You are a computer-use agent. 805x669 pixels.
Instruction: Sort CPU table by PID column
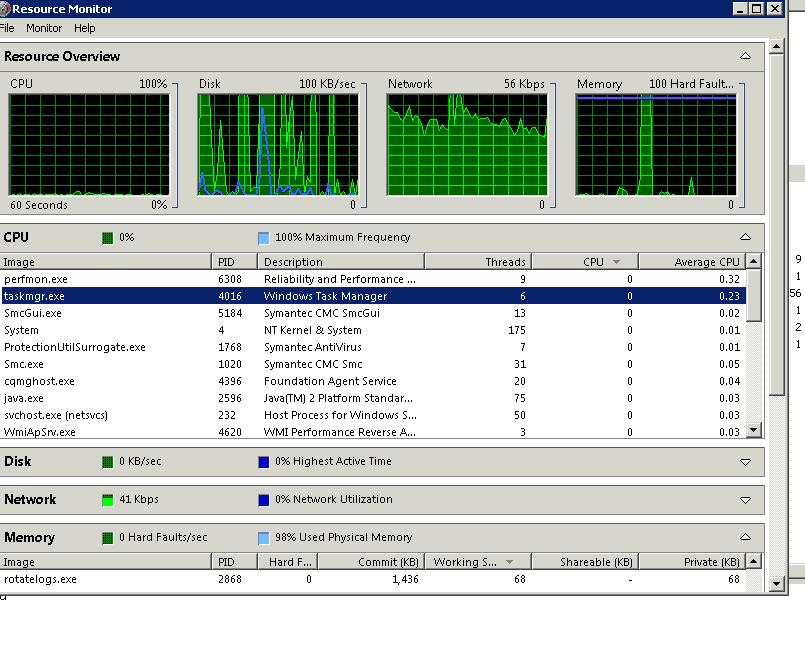tap(234, 262)
